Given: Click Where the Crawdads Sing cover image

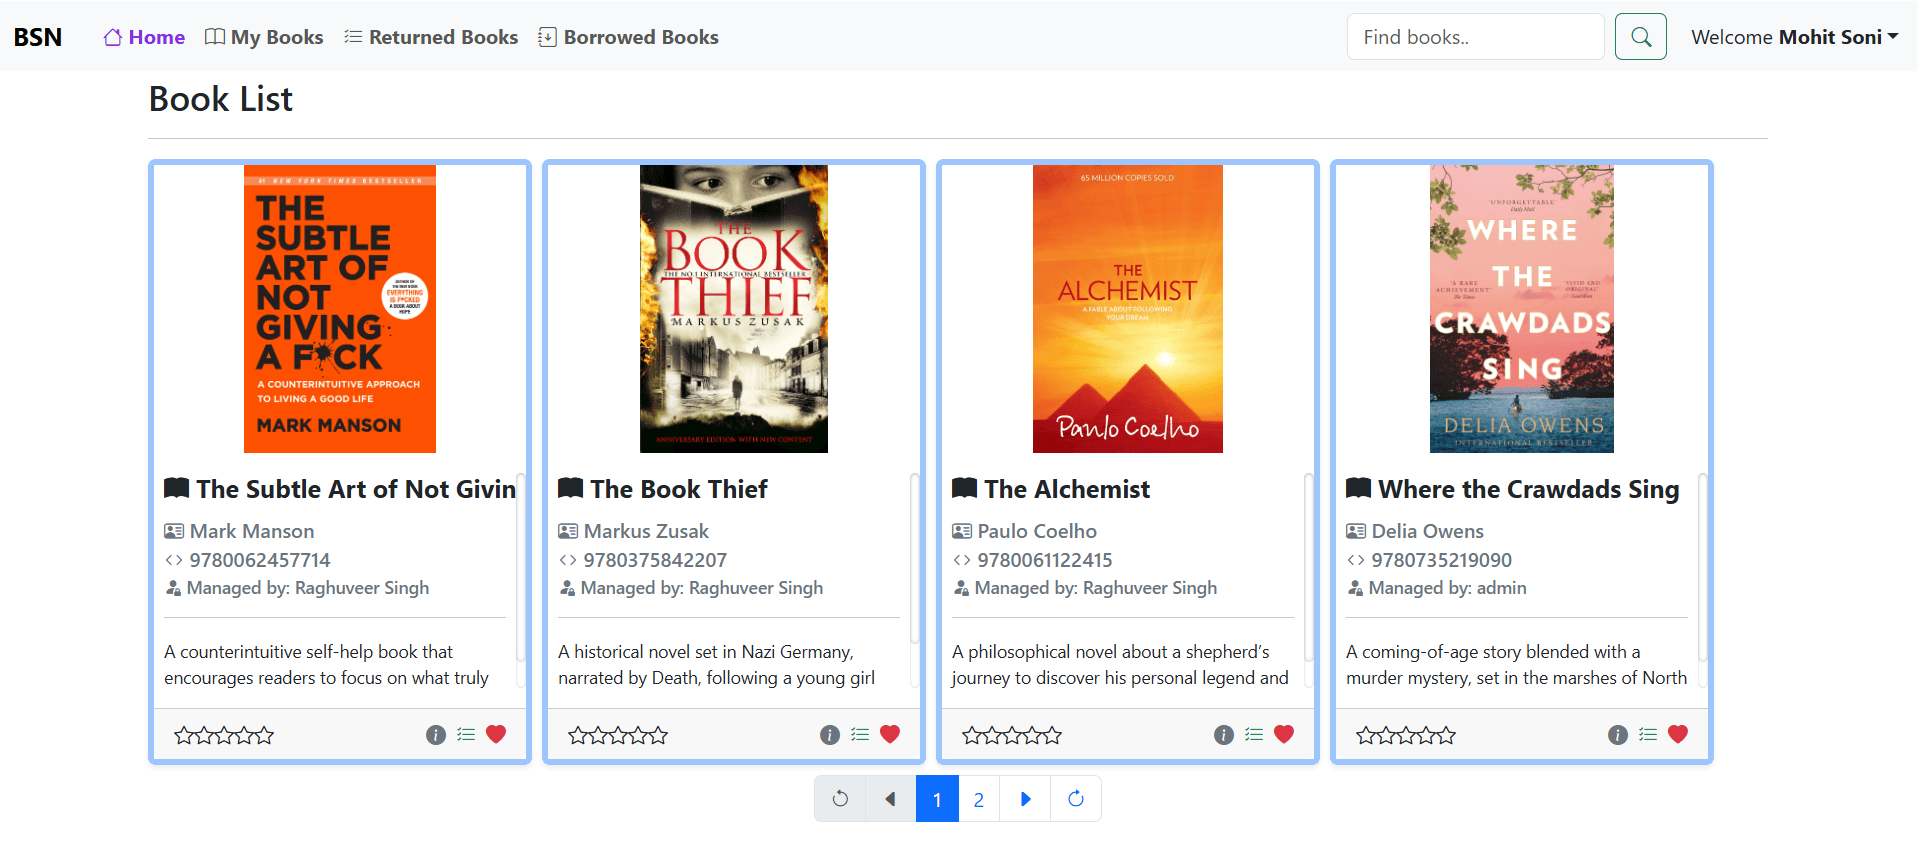Looking at the screenshot, I should pyautogui.click(x=1522, y=309).
